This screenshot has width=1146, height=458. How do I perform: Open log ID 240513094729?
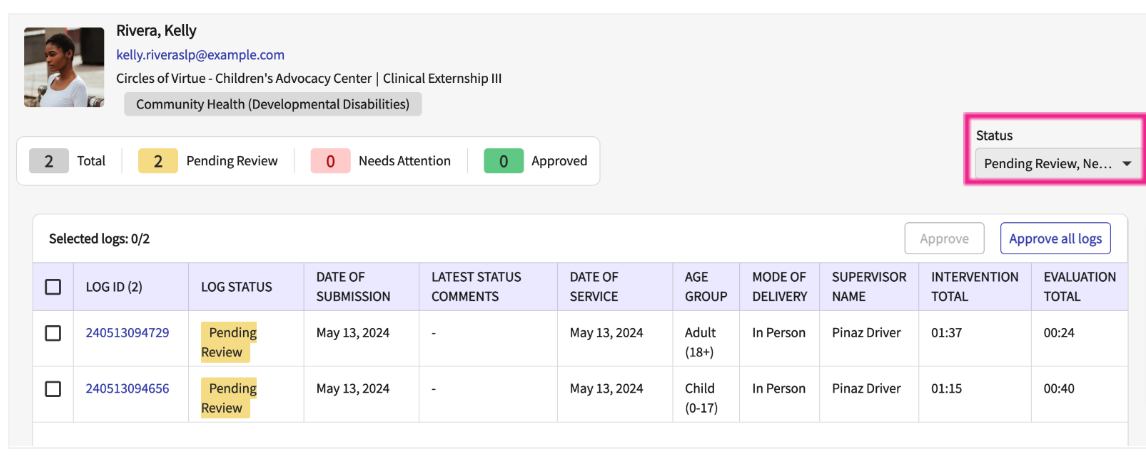point(127,333)
